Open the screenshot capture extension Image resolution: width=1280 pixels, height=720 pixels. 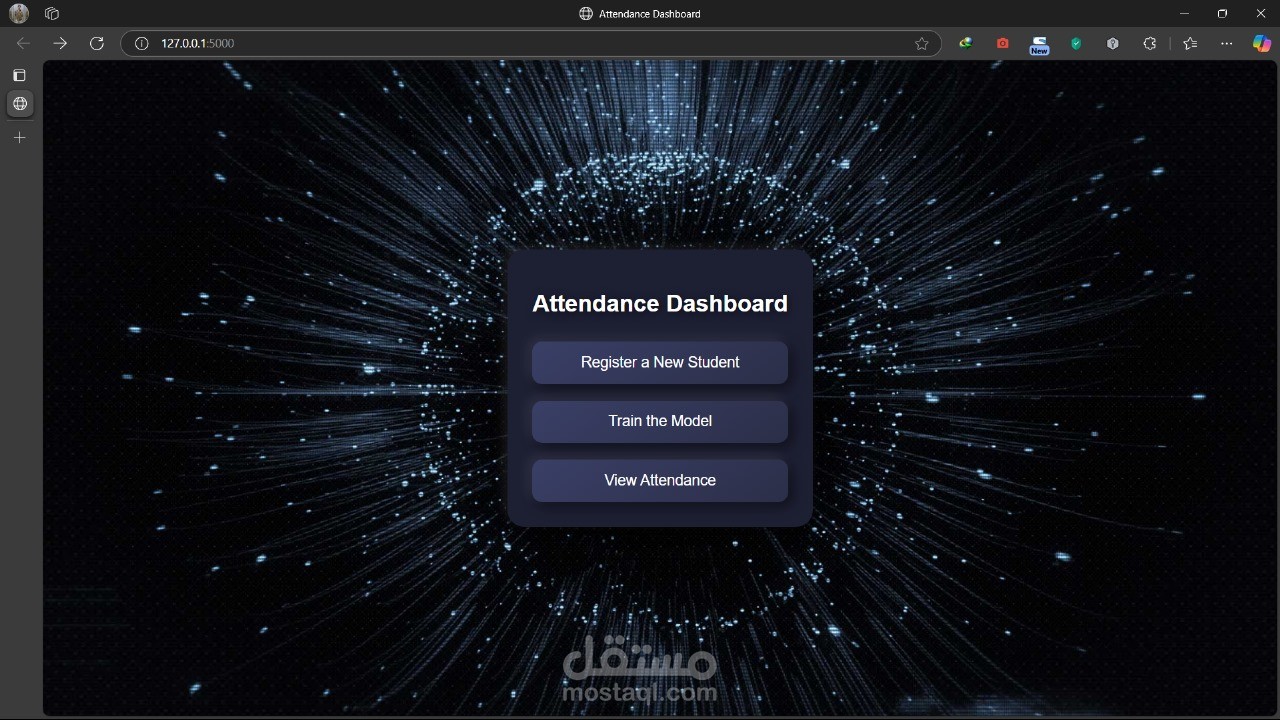point(1003,43)
